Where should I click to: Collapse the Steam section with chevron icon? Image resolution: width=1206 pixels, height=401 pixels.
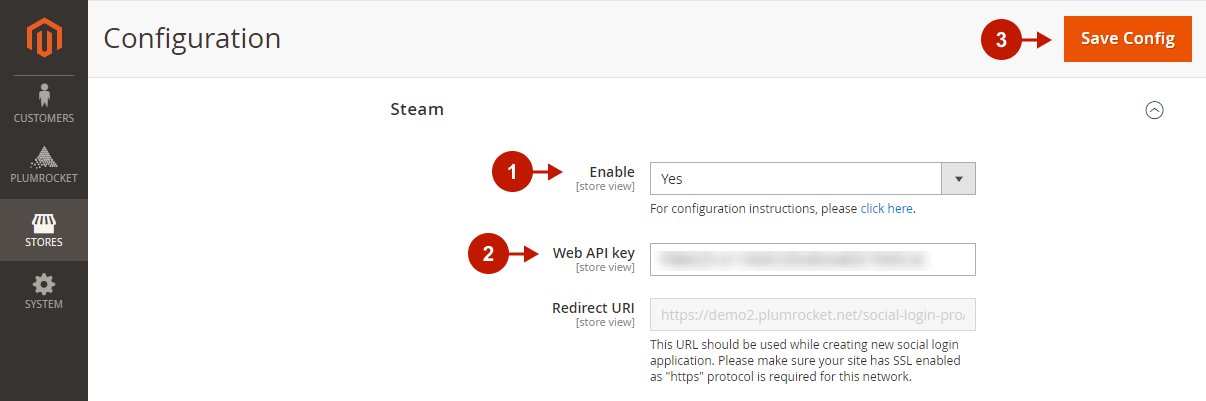tap(1154, 110)
